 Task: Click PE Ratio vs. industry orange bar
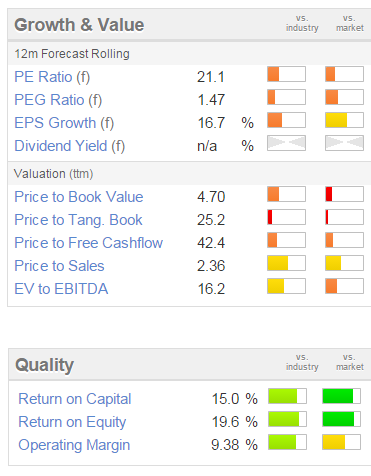[286, 74]
